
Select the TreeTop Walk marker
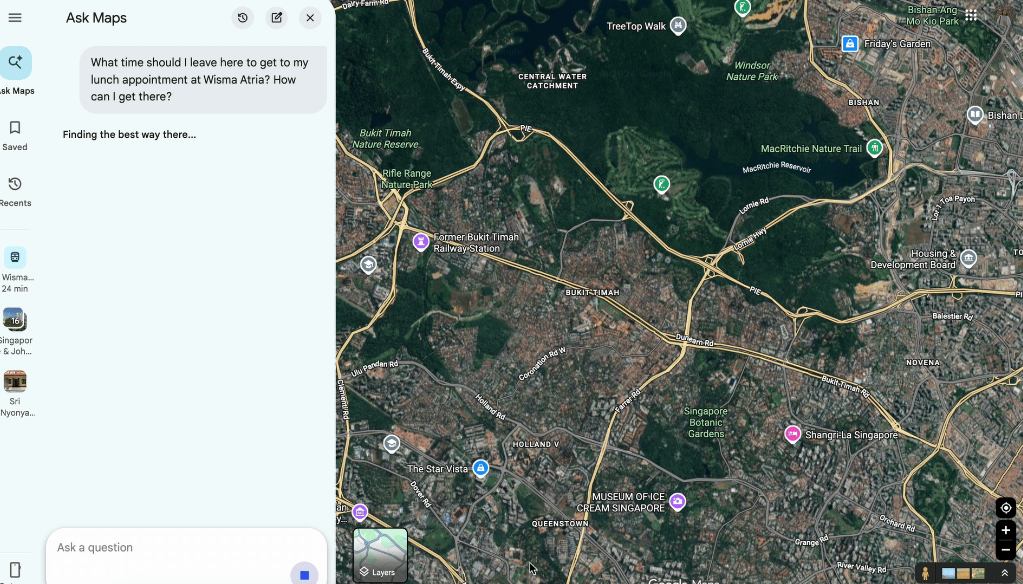pyautogui.click(x=678, y=25)
